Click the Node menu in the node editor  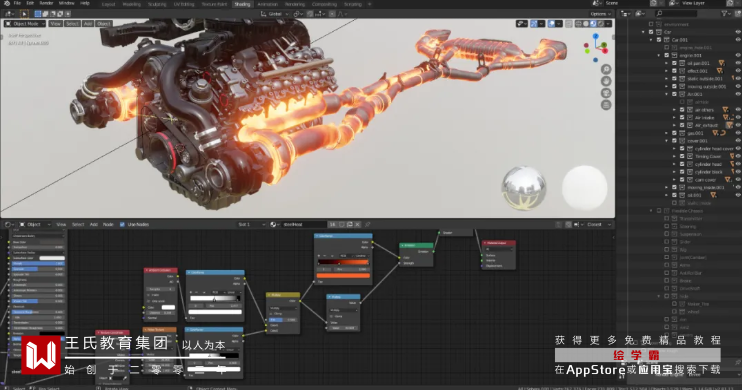(108, 224)
